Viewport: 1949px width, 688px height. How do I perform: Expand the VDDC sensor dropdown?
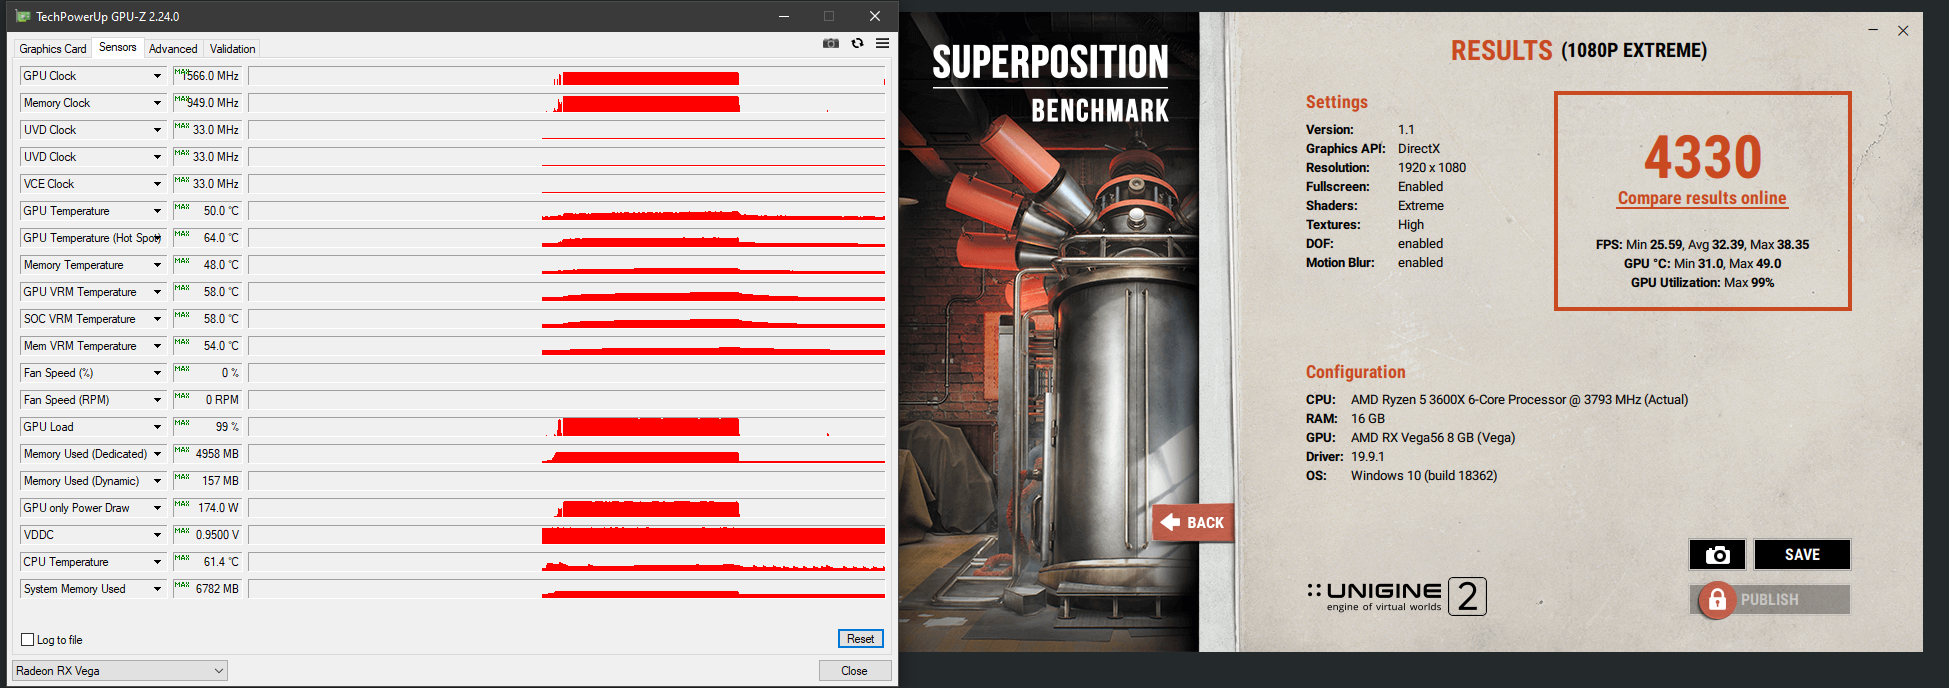(x=157, y=535)
